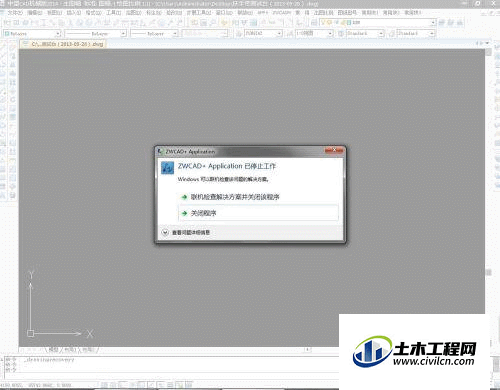Open the 格式 (Format) menu

pos(94,13)
